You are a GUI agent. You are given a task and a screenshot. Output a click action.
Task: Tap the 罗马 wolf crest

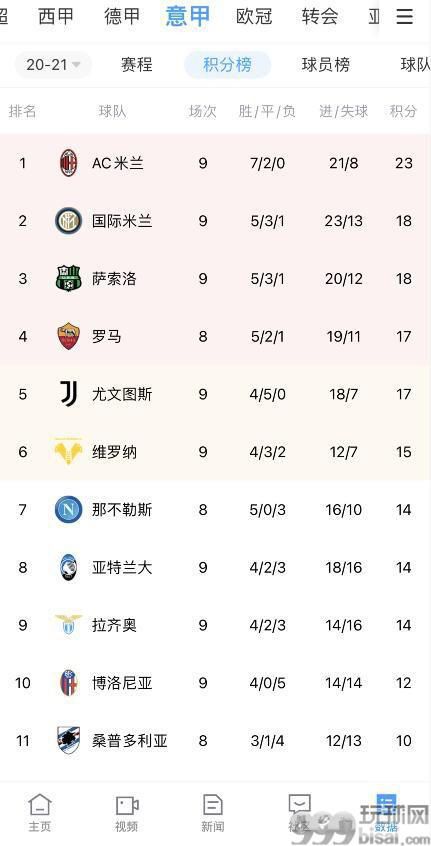[69, 336]
